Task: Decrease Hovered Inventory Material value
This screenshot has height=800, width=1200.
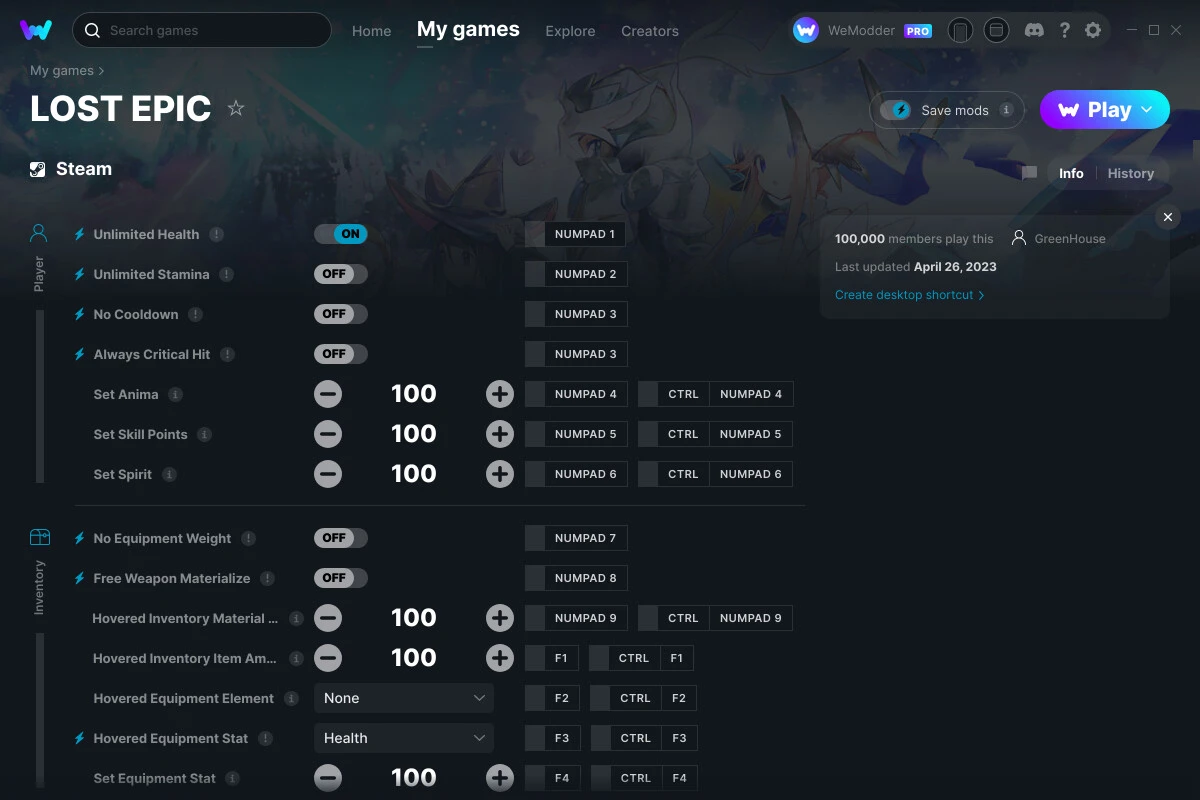Action: 328,618
